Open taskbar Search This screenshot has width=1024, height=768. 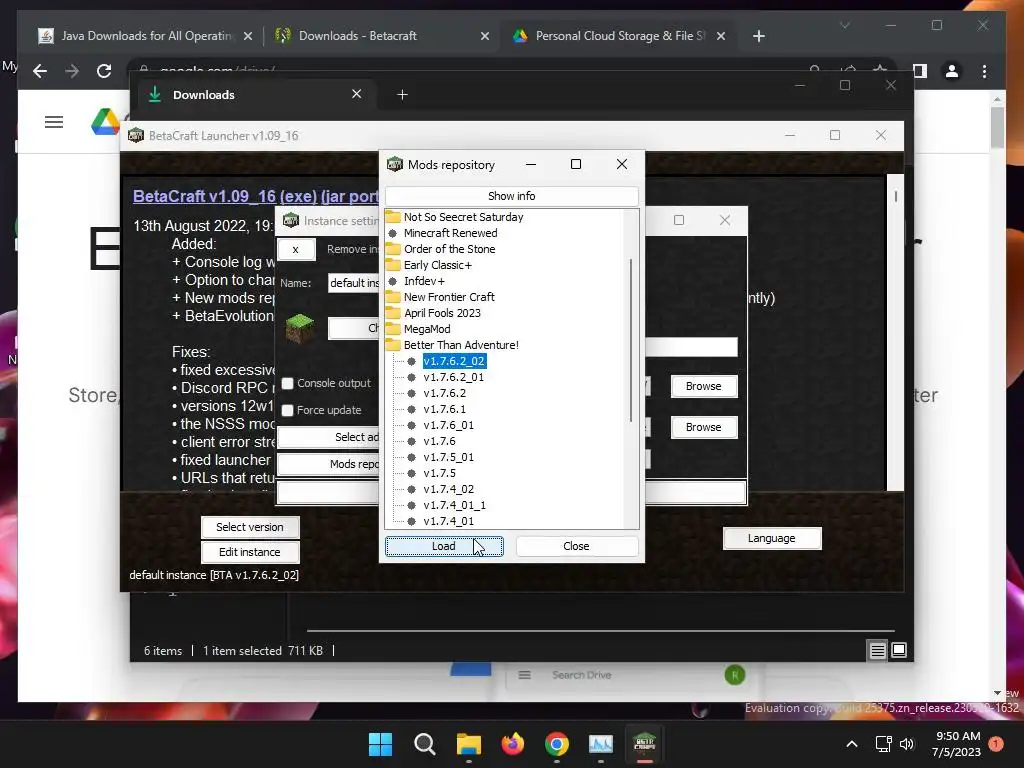(424, 744)
